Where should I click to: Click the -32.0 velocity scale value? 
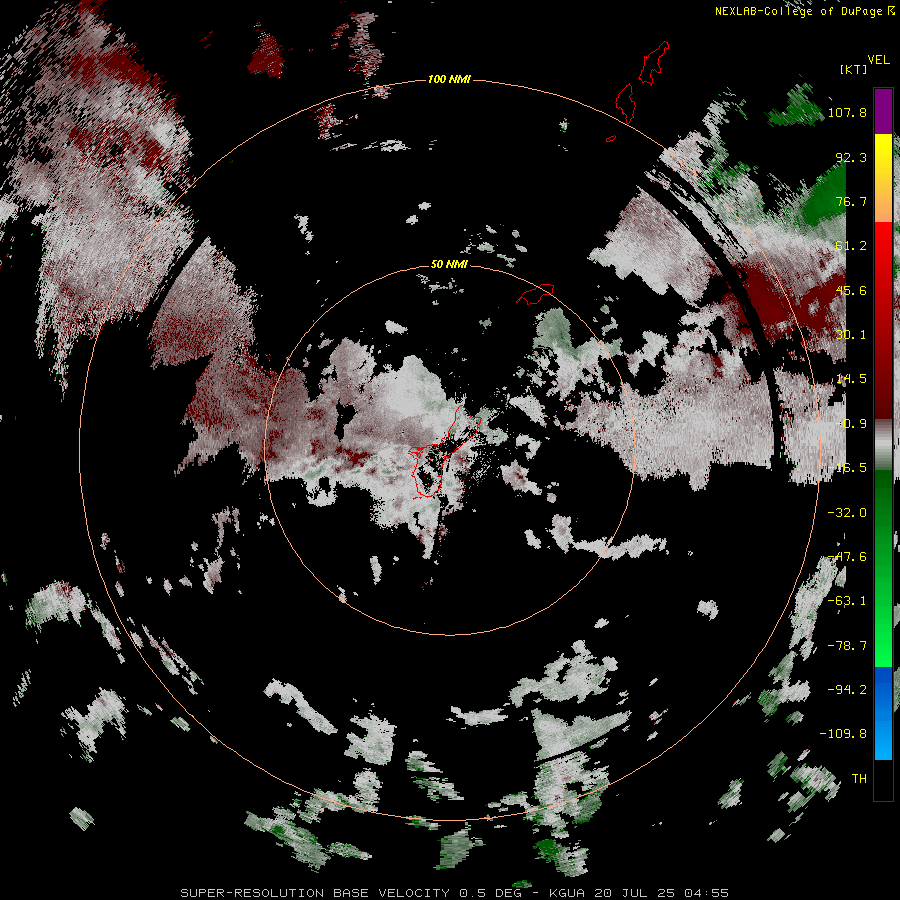pos(847,513)
